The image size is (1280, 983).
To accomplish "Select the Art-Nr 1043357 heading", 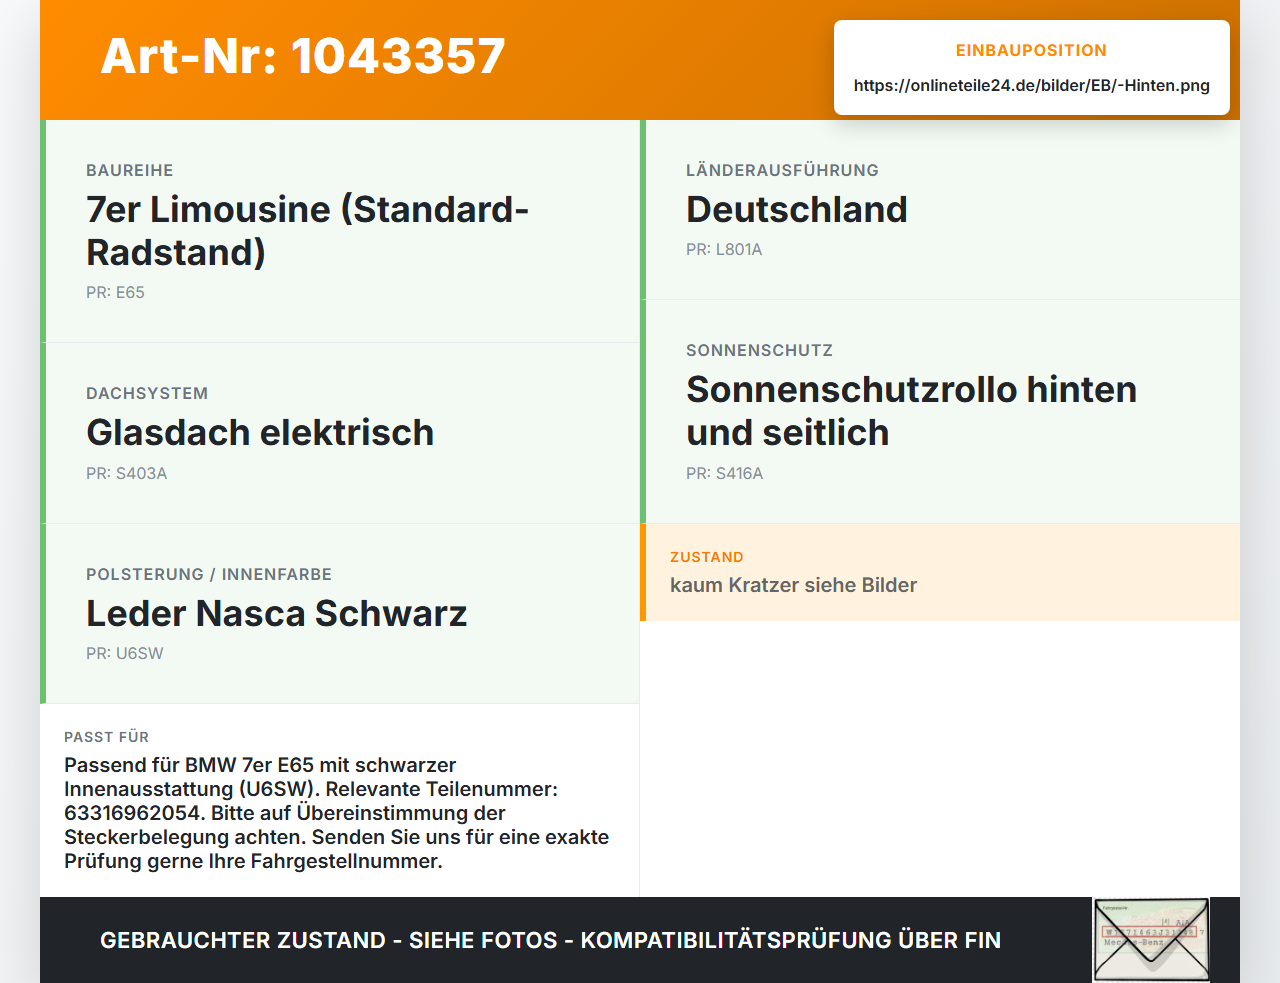I will coord(303,56).
